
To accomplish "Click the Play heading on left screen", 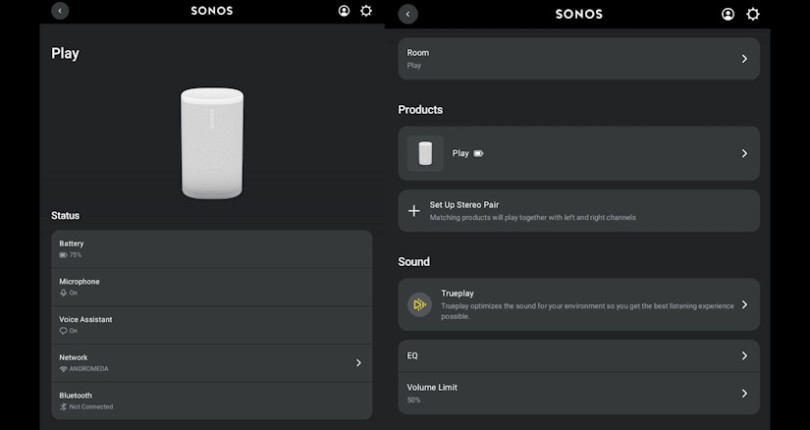I will (x=65, y=54).
